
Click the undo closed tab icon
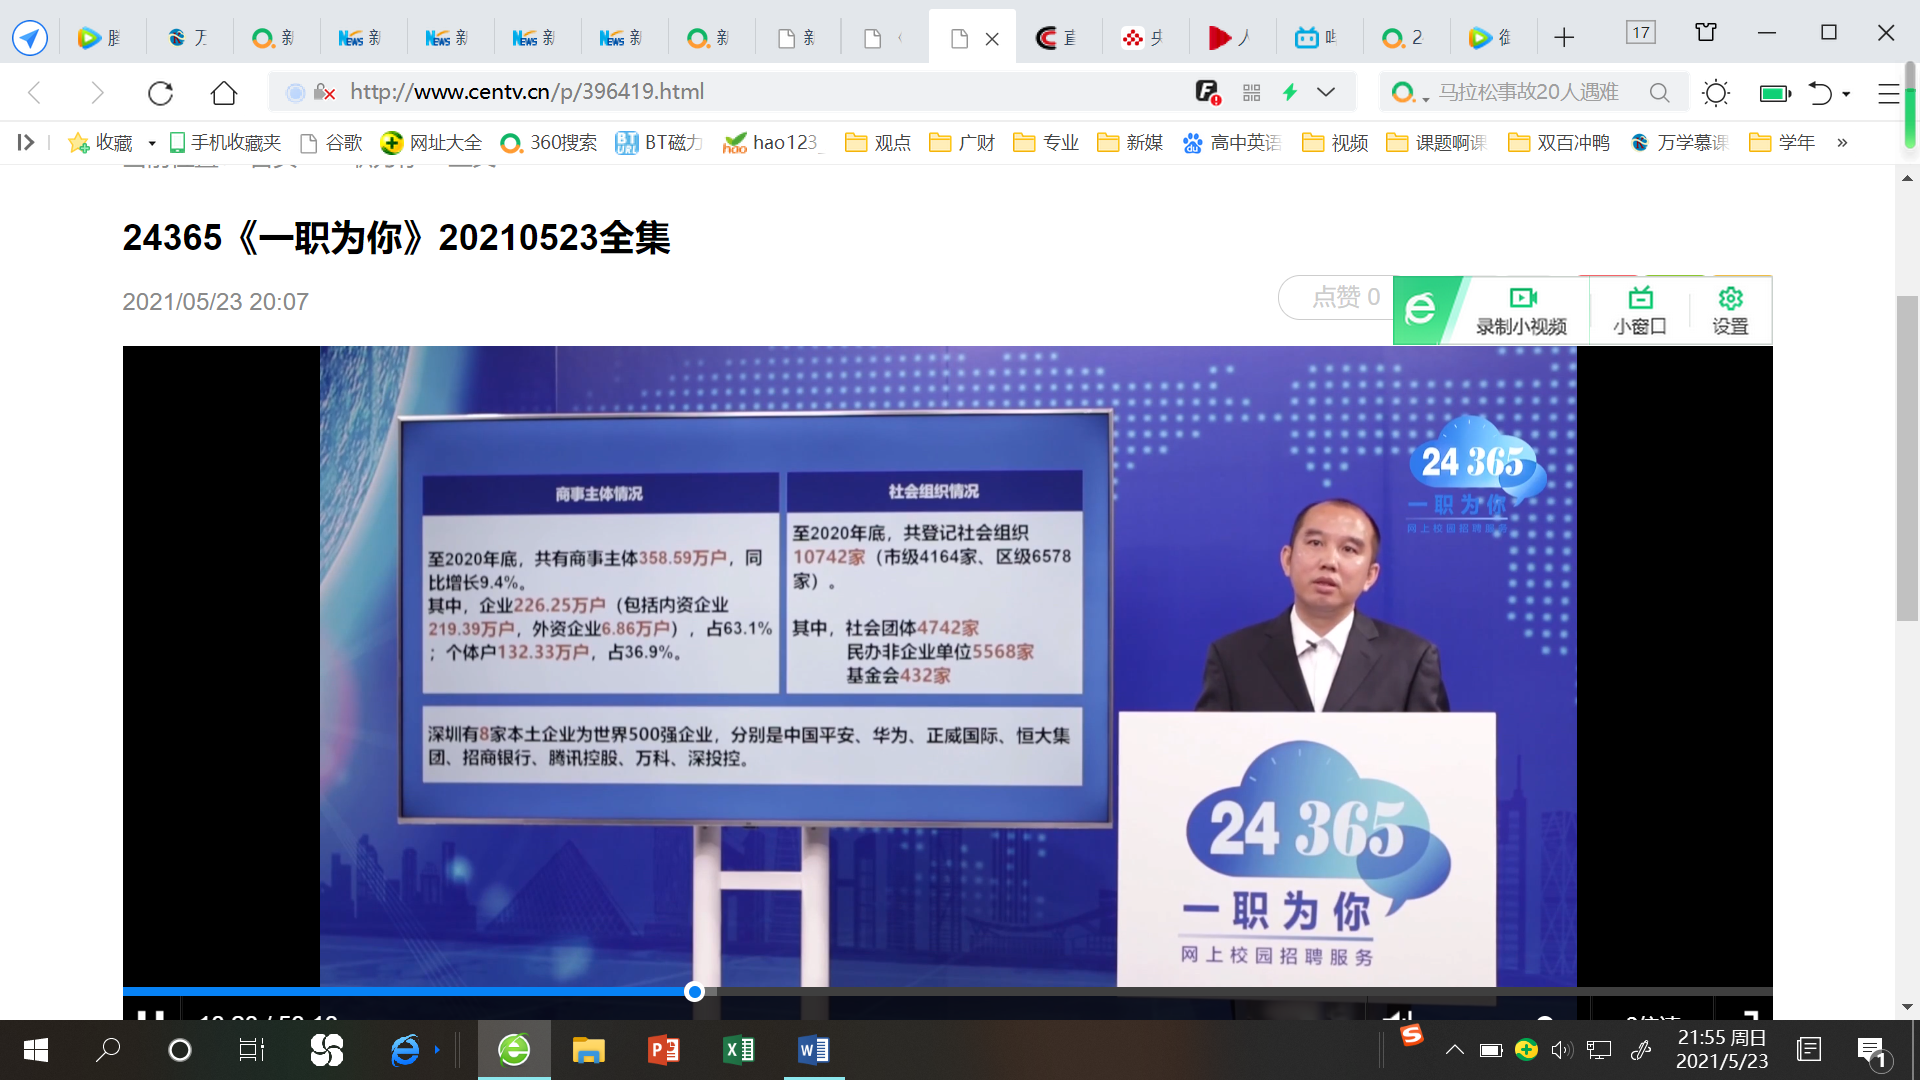pyautogui.click(x=1820, y=93)
